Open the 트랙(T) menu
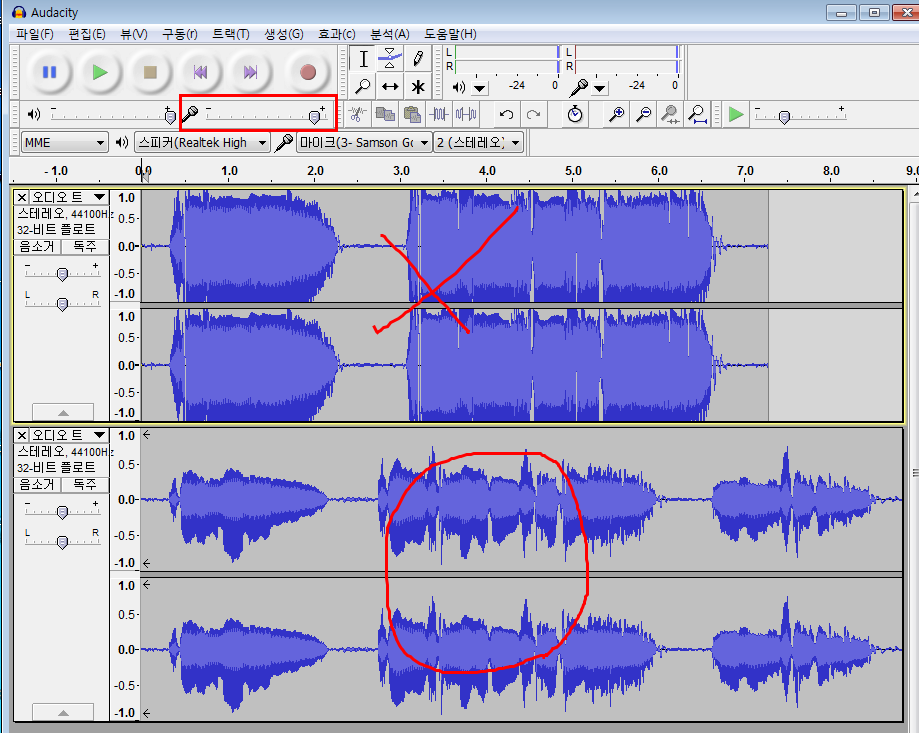This screenshot has height=733, width=919. pyautogui.click(x=230, y=34)
